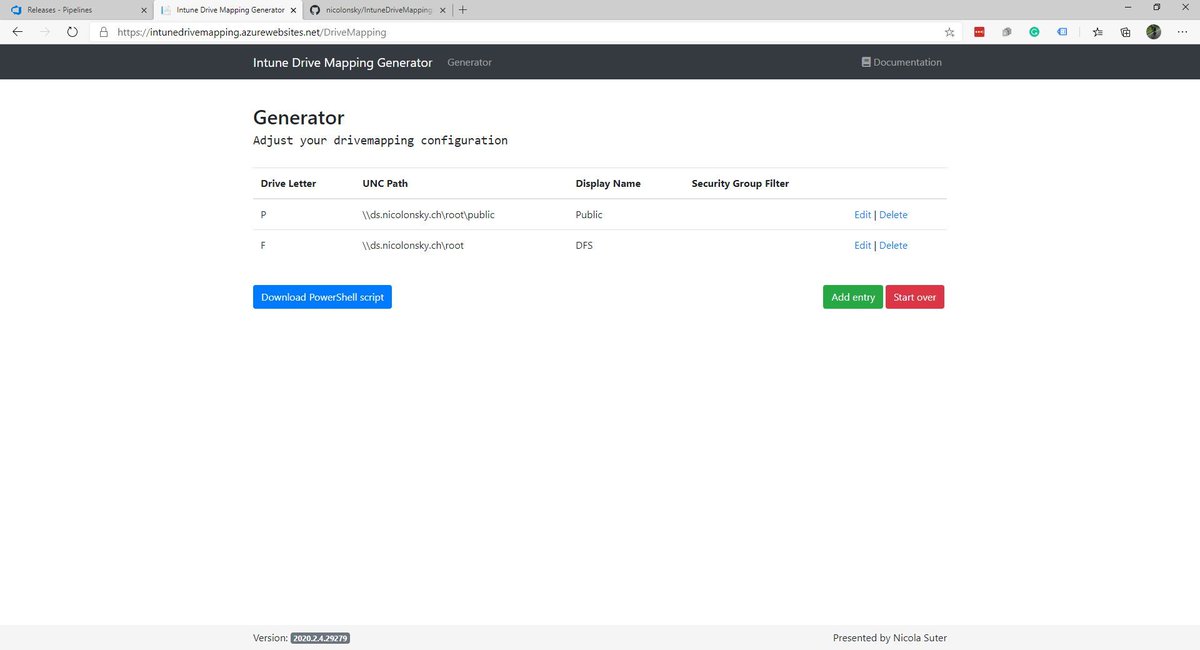Open the Generator nav item
Screen dimensions: 1200x650
[469, 62]
